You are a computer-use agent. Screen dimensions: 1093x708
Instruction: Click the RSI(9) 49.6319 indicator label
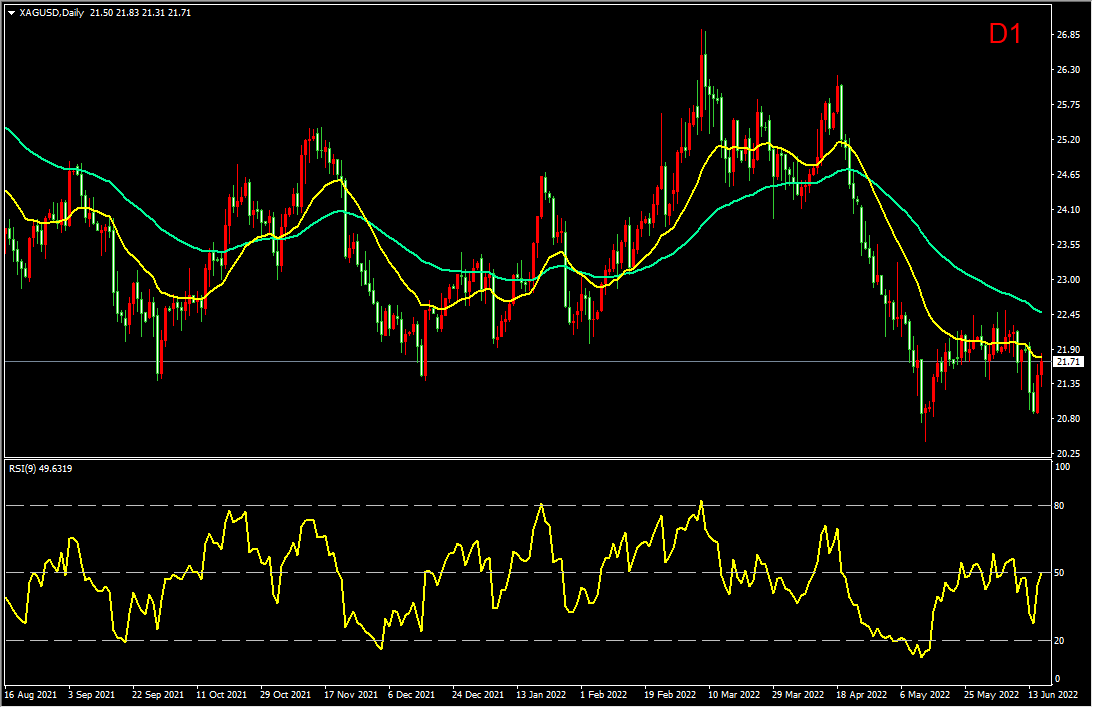coord(40,469)
